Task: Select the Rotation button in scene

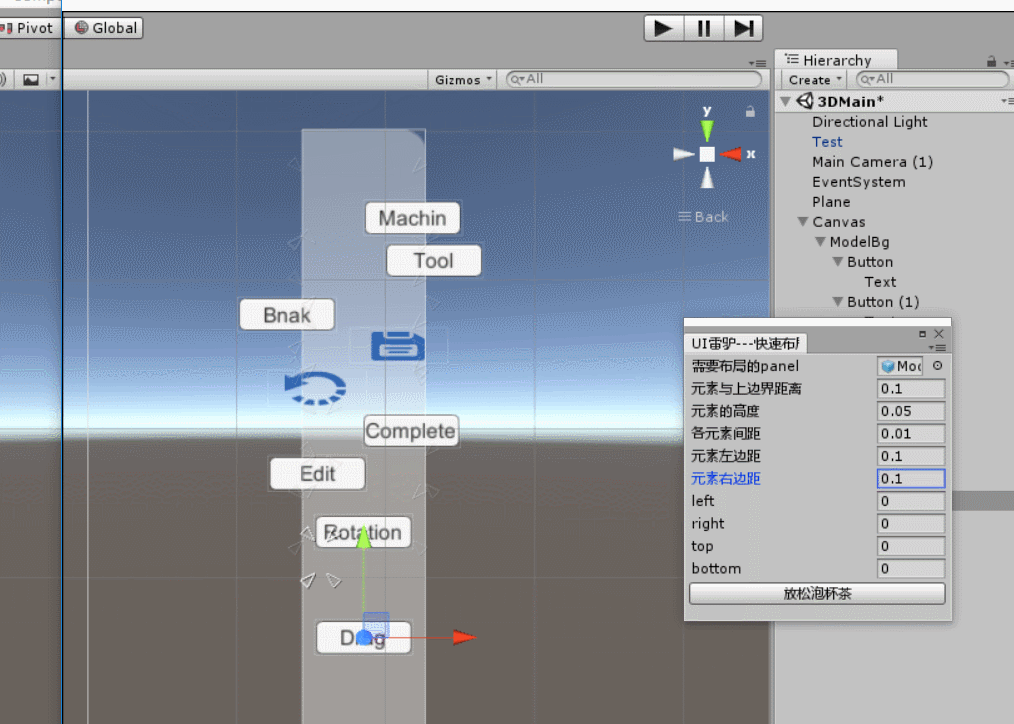Action: coord(363,532)
